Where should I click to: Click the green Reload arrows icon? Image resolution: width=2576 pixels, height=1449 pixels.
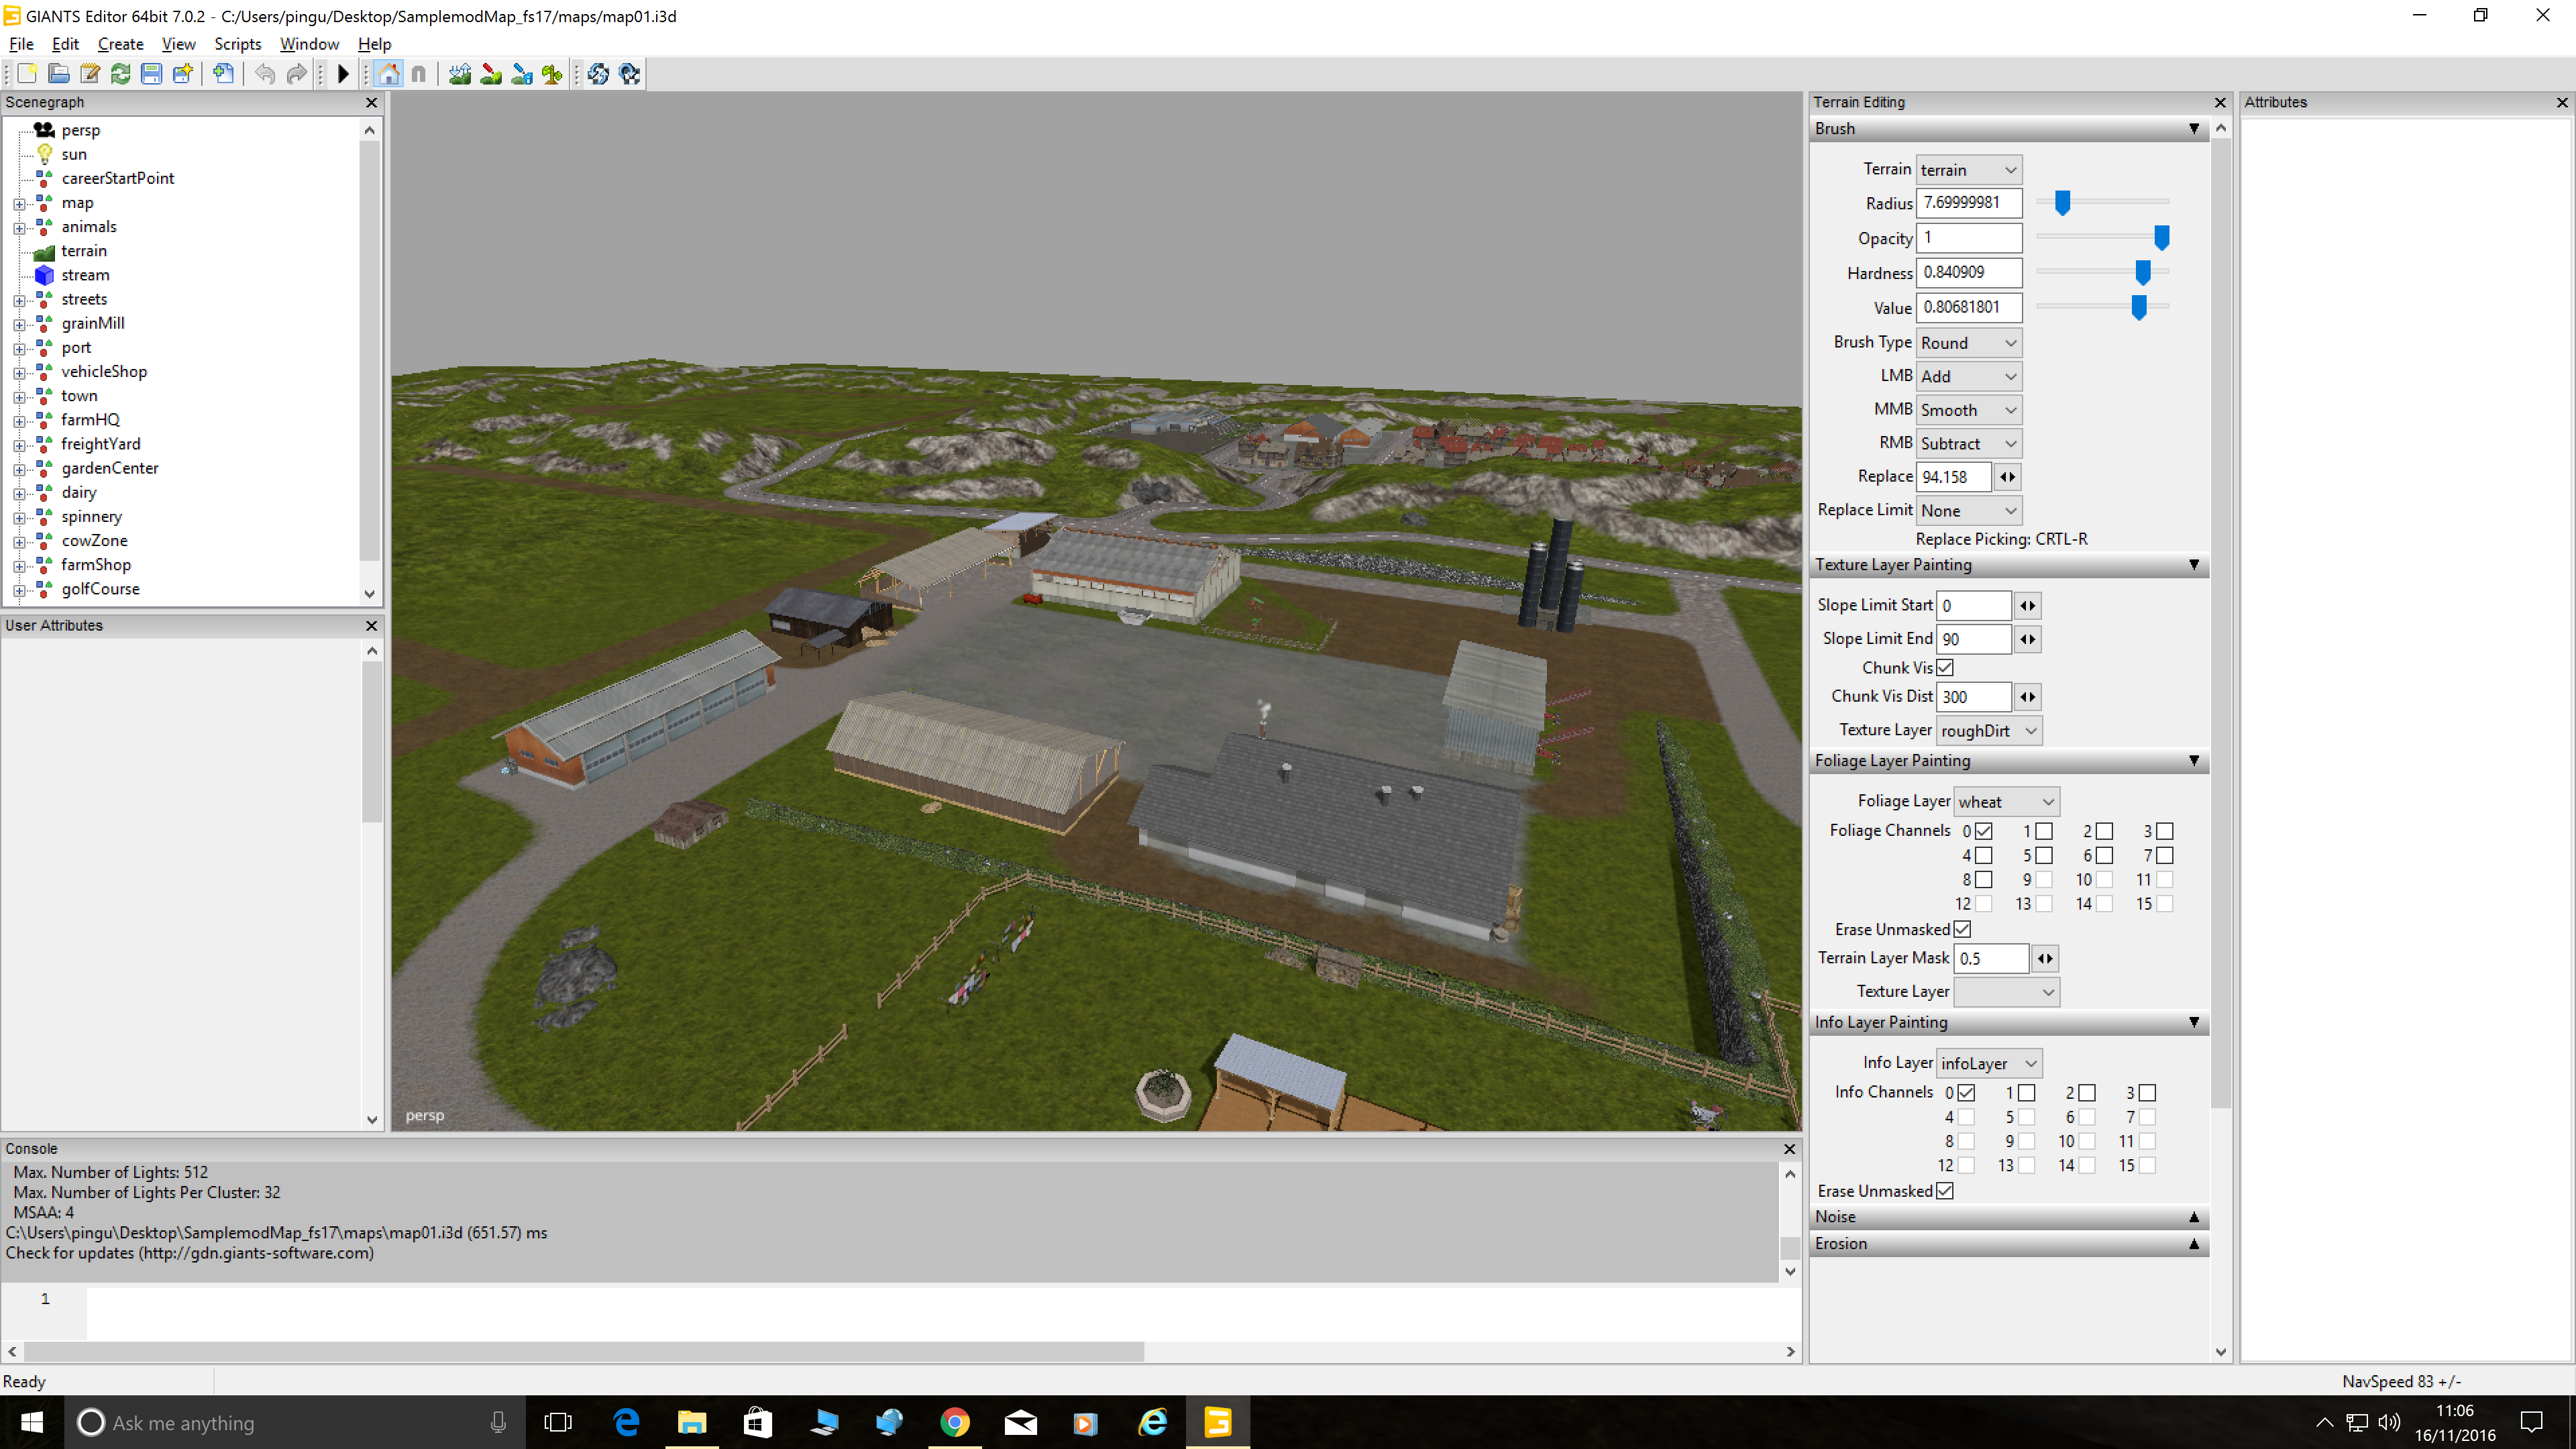pos(121,74)
